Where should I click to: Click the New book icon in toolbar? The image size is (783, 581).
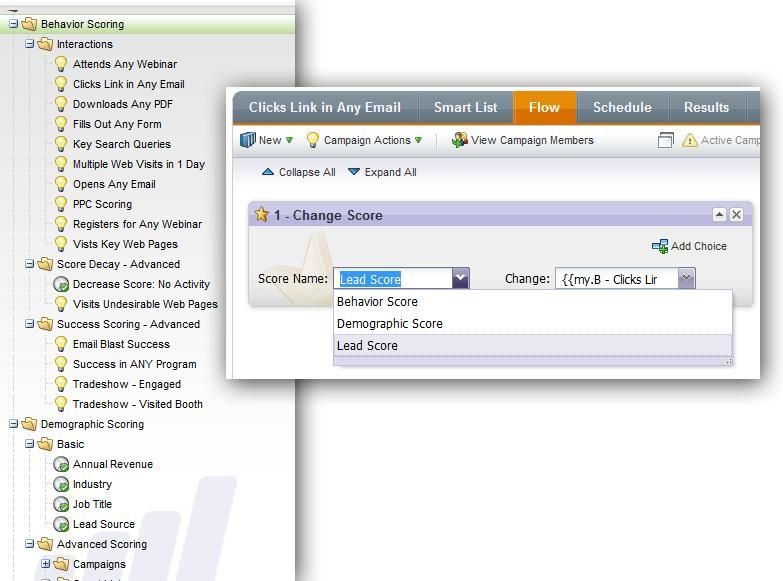tap(248, 140)
